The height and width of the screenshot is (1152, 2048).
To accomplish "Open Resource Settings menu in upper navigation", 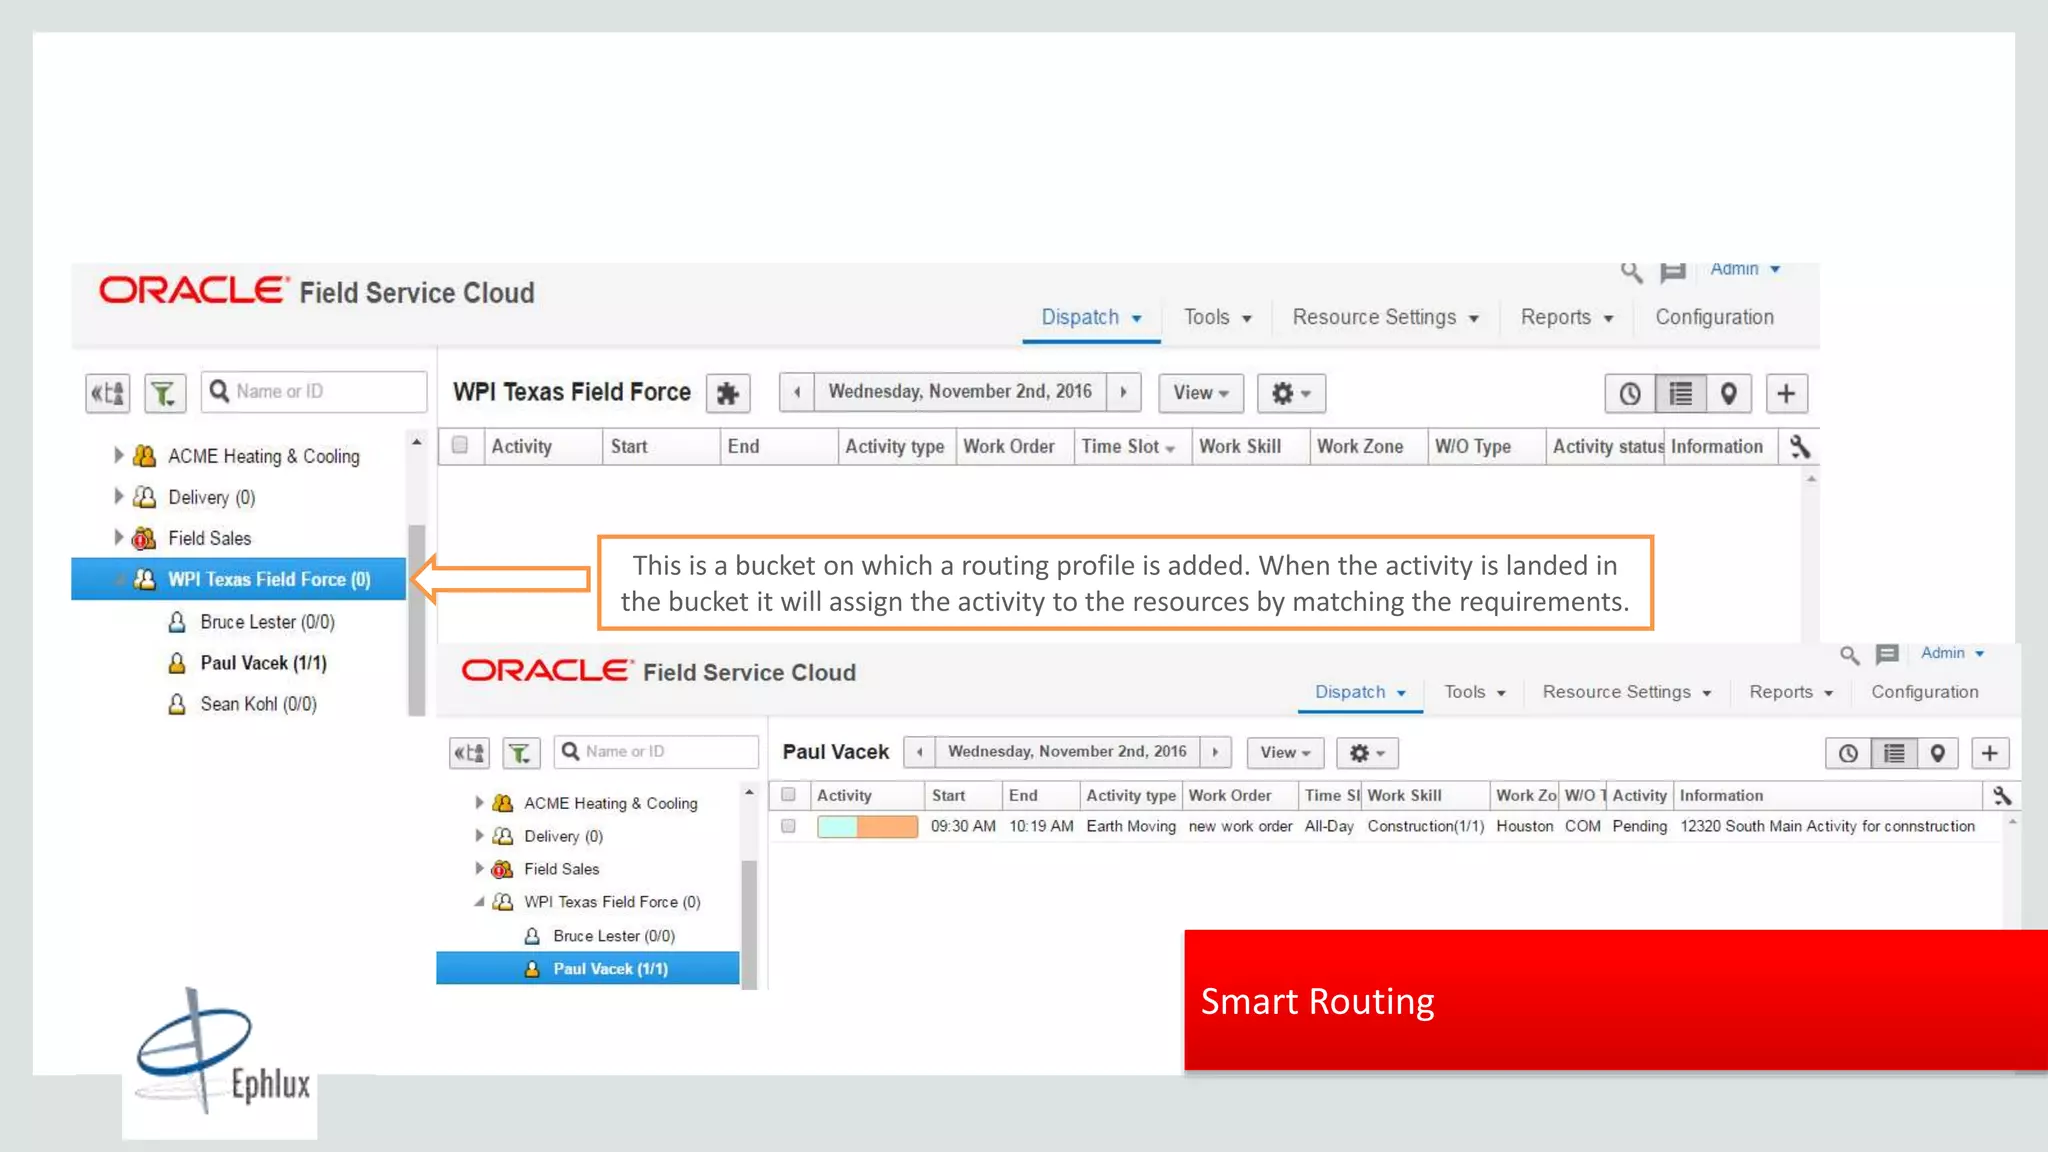I will point(1385,317).
